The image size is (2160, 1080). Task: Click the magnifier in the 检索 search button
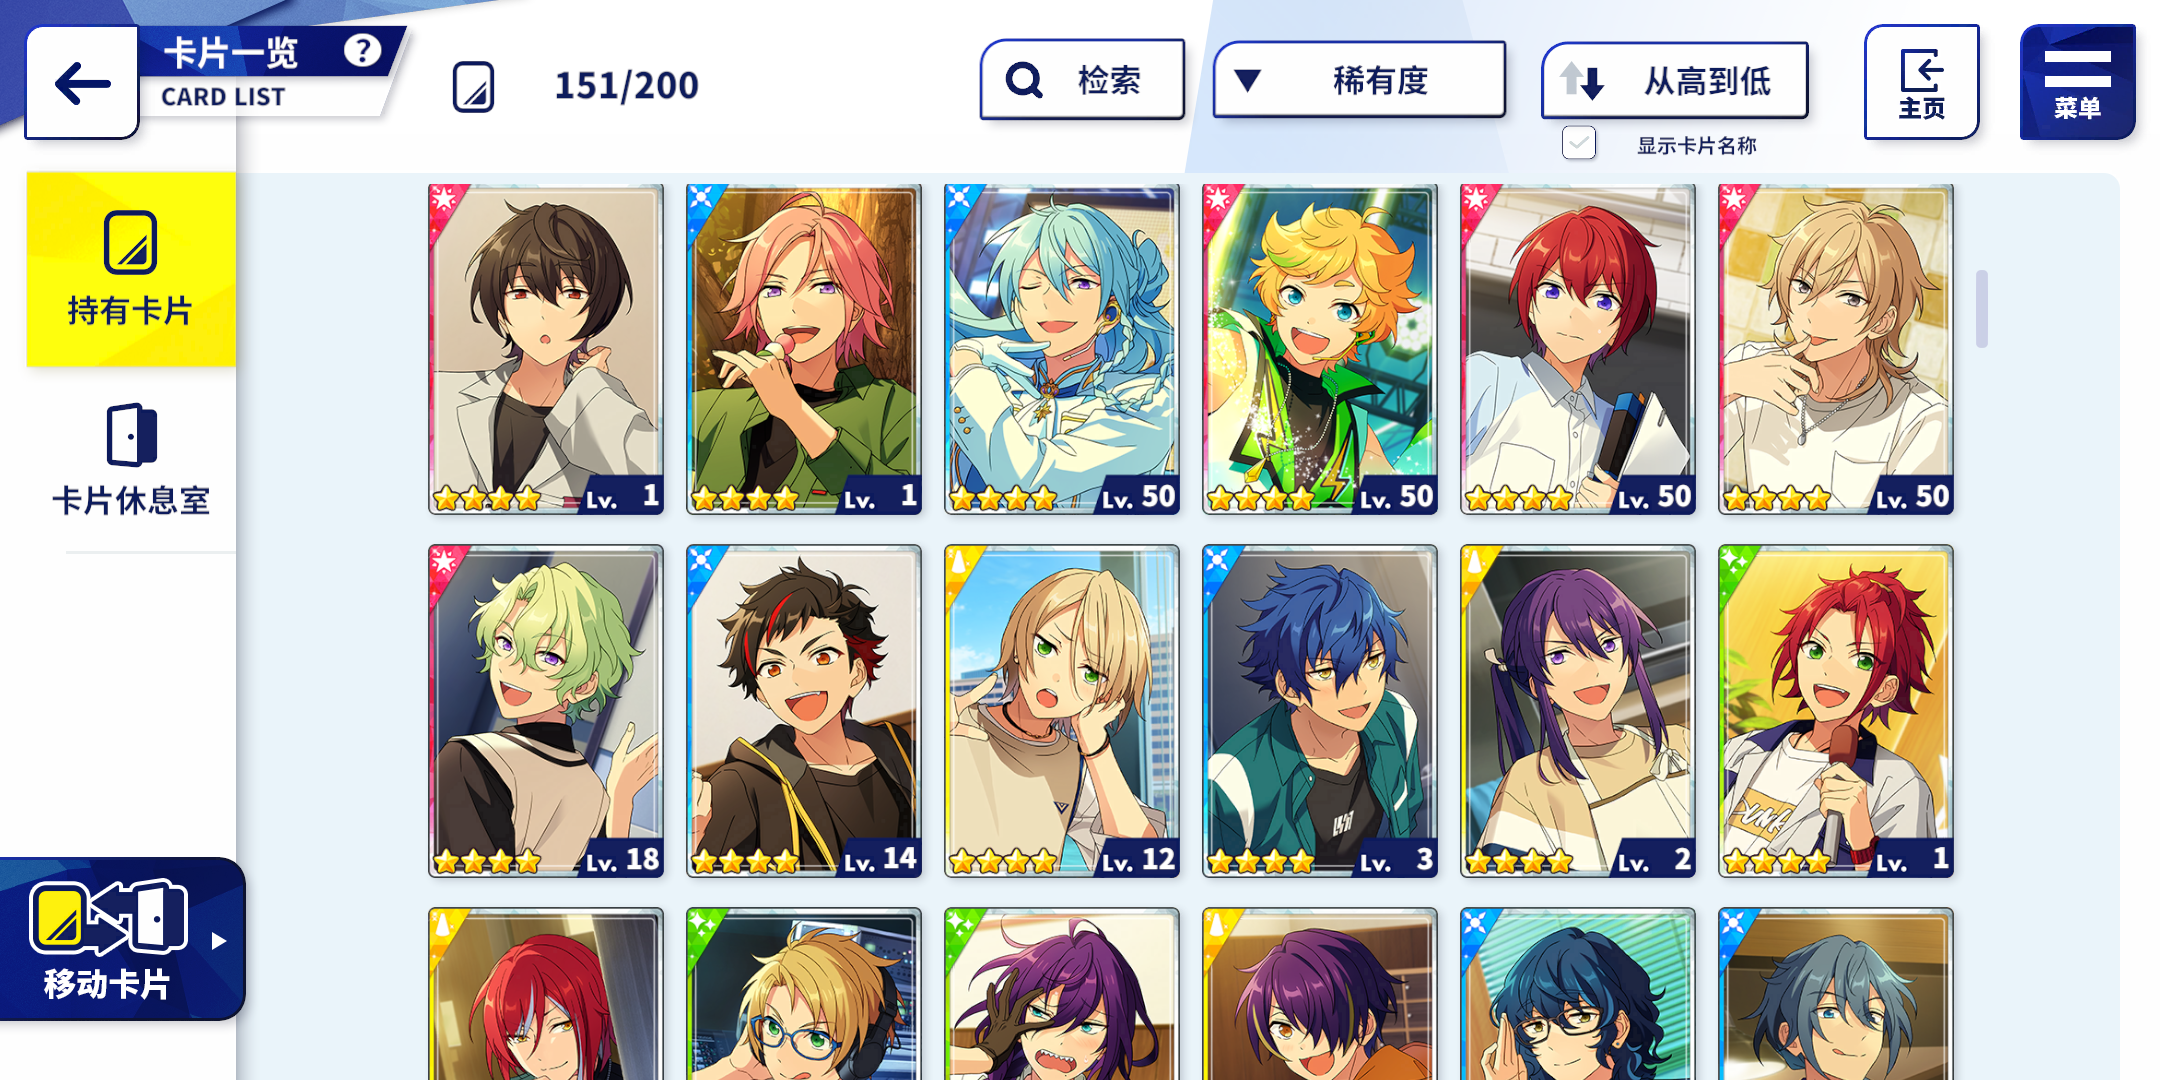pos(1024,80)
